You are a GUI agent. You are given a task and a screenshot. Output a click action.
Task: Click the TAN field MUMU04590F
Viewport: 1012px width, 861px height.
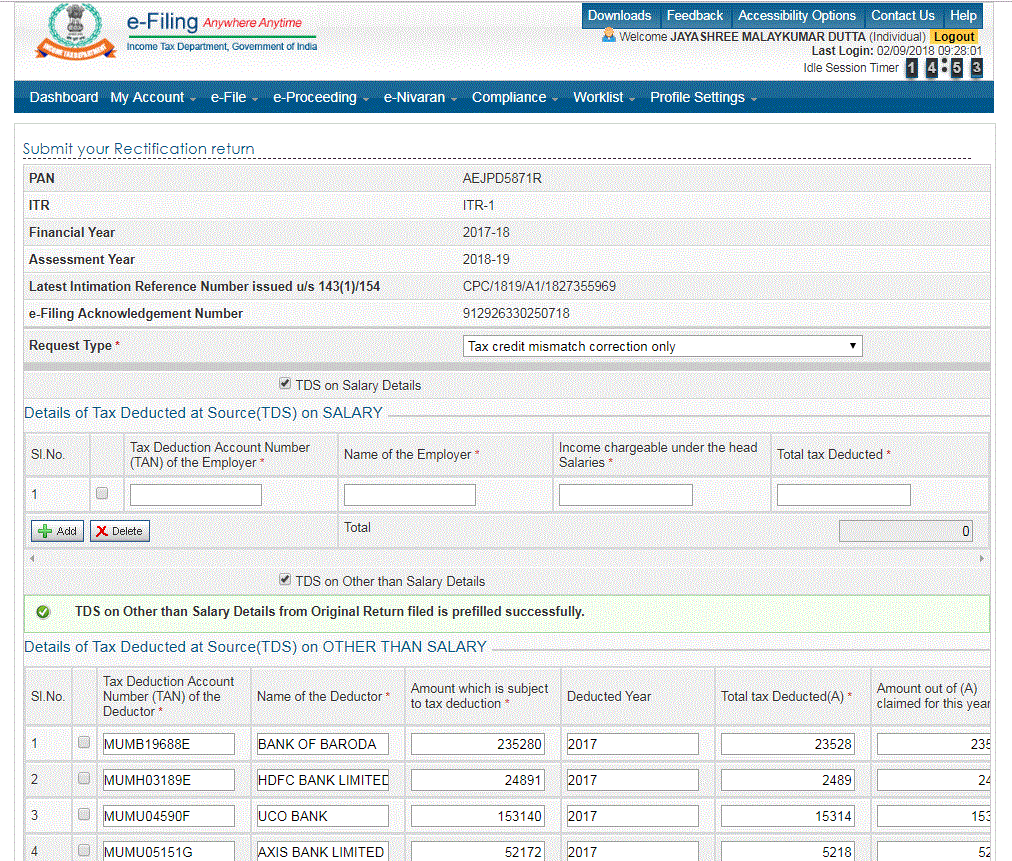(168, 816)
